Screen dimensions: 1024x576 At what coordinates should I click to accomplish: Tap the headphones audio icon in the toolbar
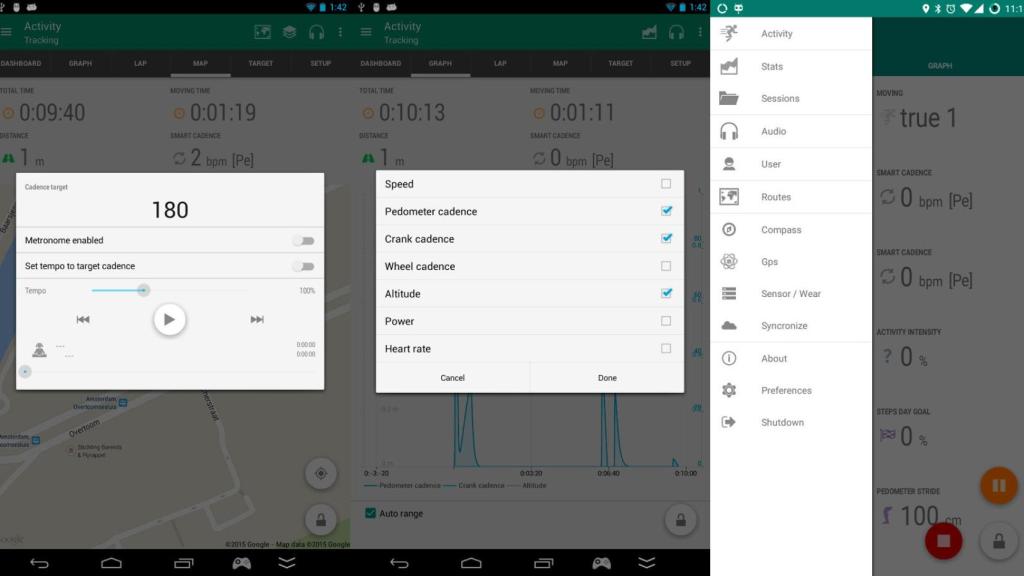pos(317,31)
